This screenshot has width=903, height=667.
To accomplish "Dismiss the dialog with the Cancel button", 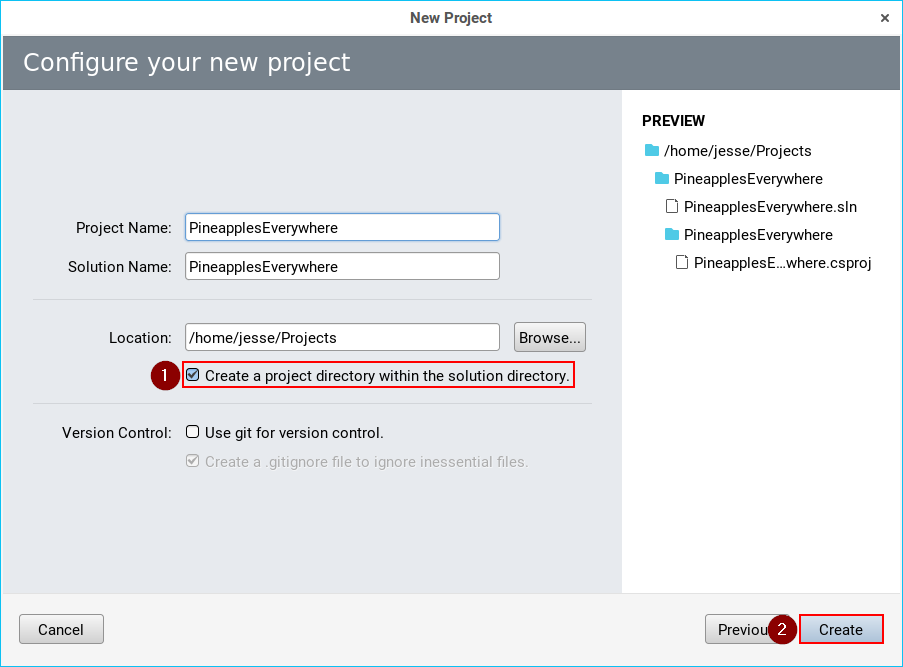I will (x=61, y=629).
